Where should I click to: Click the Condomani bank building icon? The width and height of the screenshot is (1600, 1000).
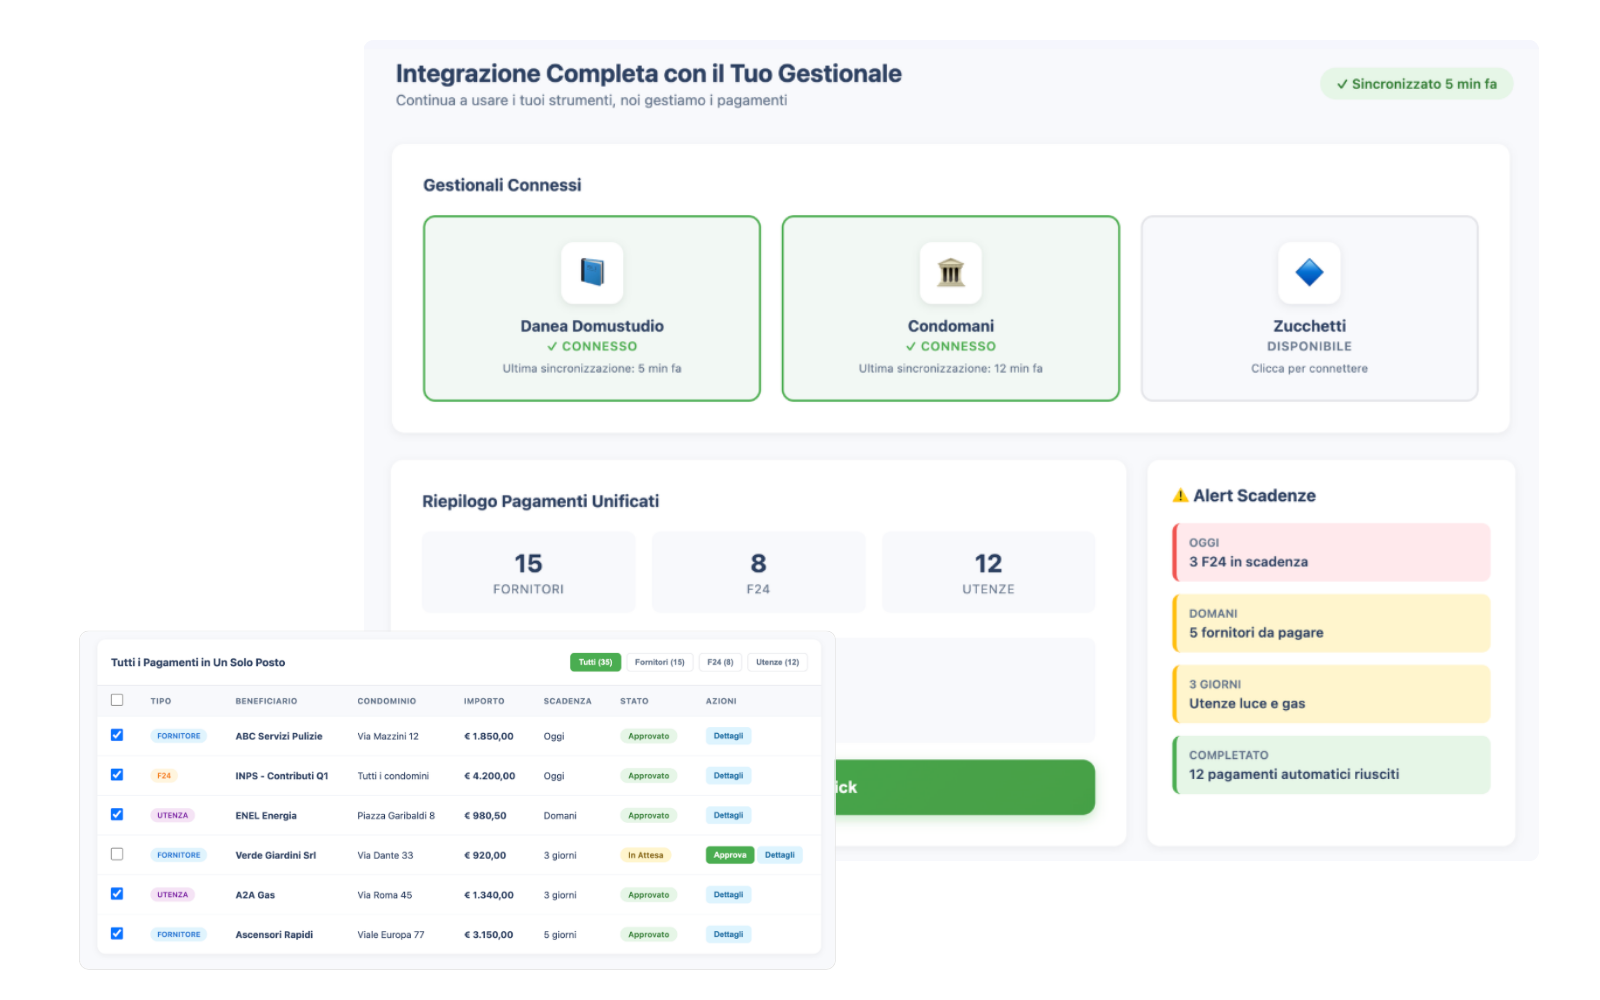pyautogui.click(x=950, y=272)
